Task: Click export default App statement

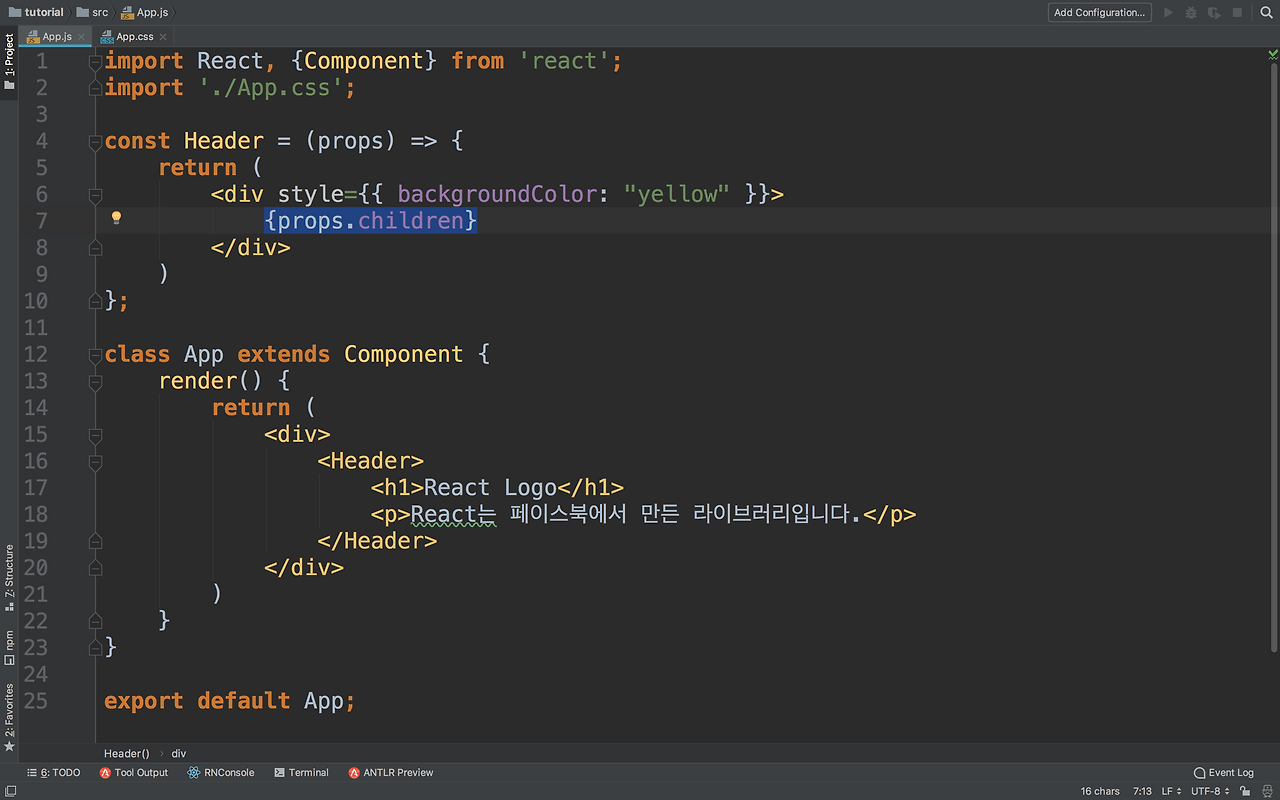Action: click(230, 701)
